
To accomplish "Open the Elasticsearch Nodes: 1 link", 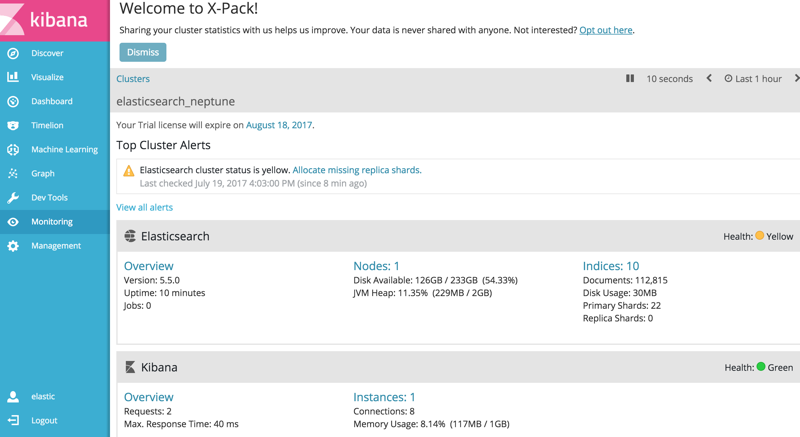I will [376, 266].
